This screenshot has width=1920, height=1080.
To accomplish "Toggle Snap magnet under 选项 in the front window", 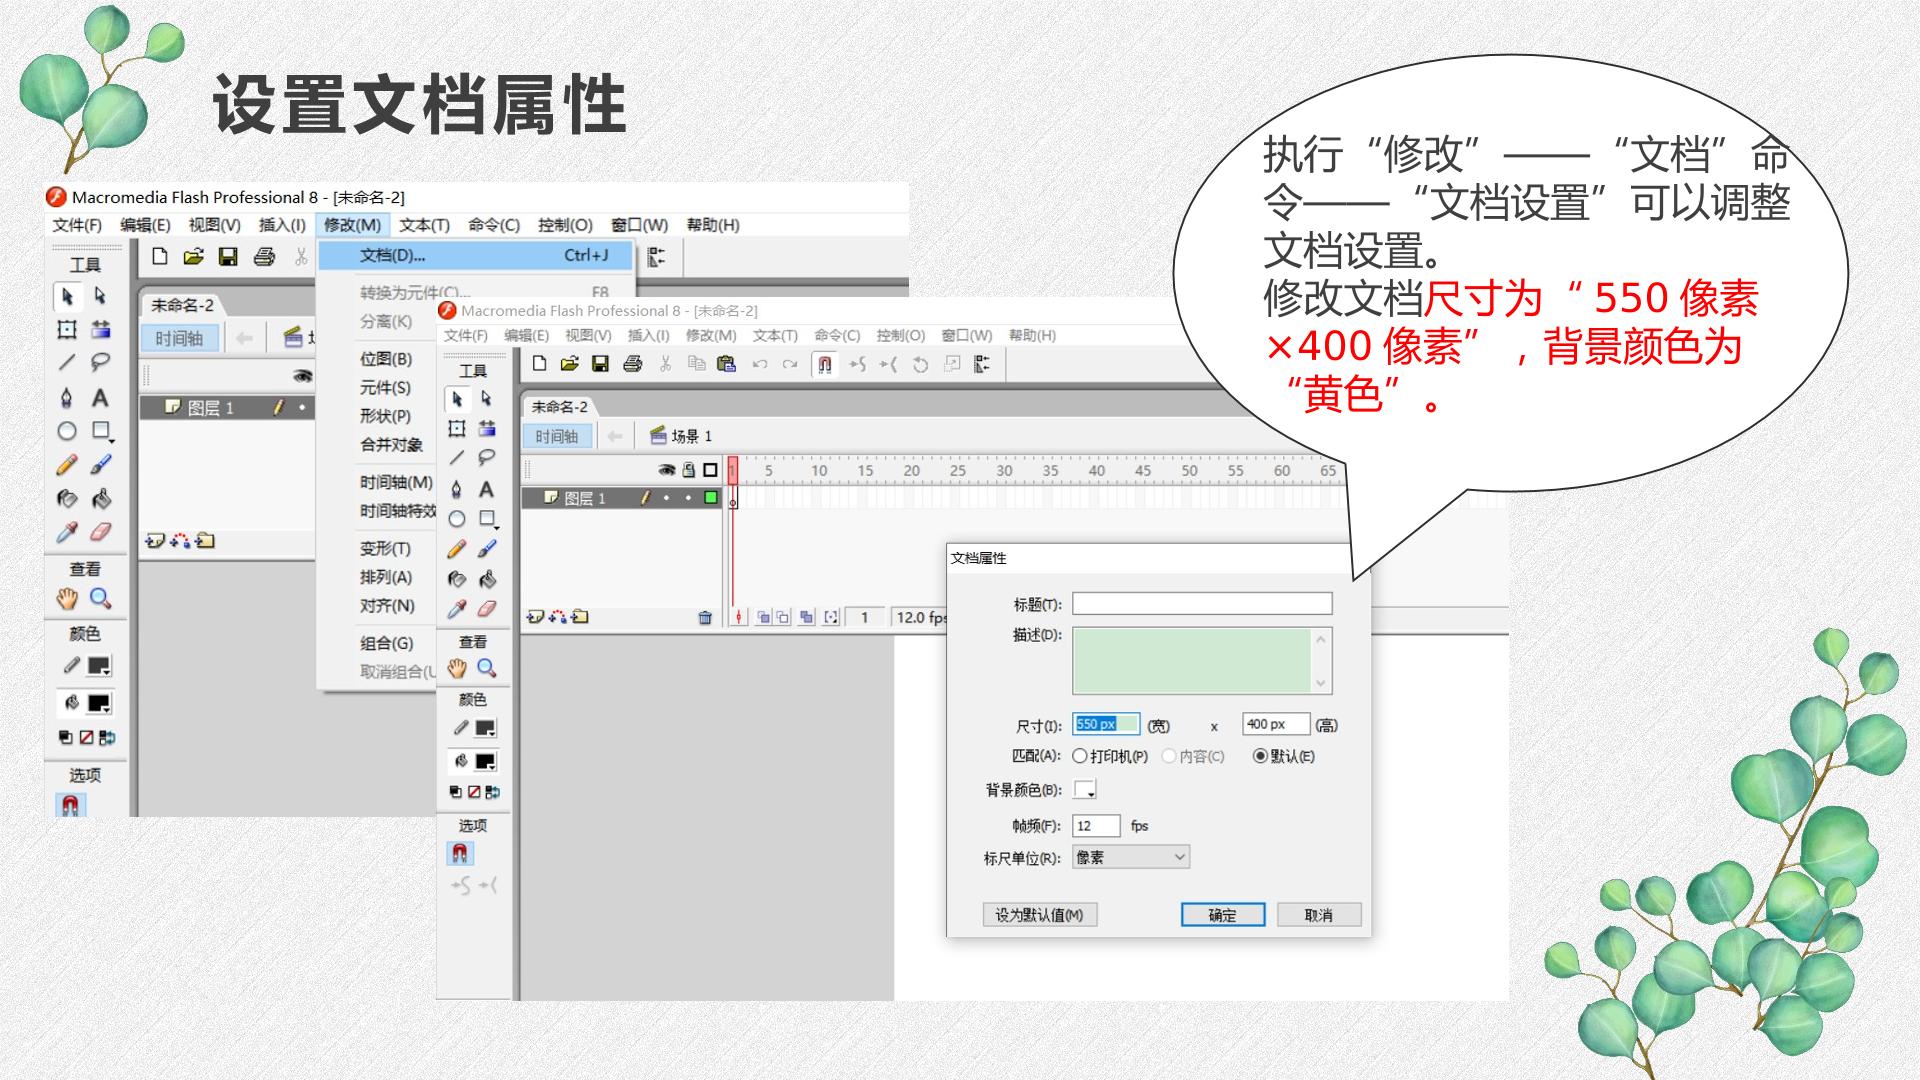I will pos(460,853).
